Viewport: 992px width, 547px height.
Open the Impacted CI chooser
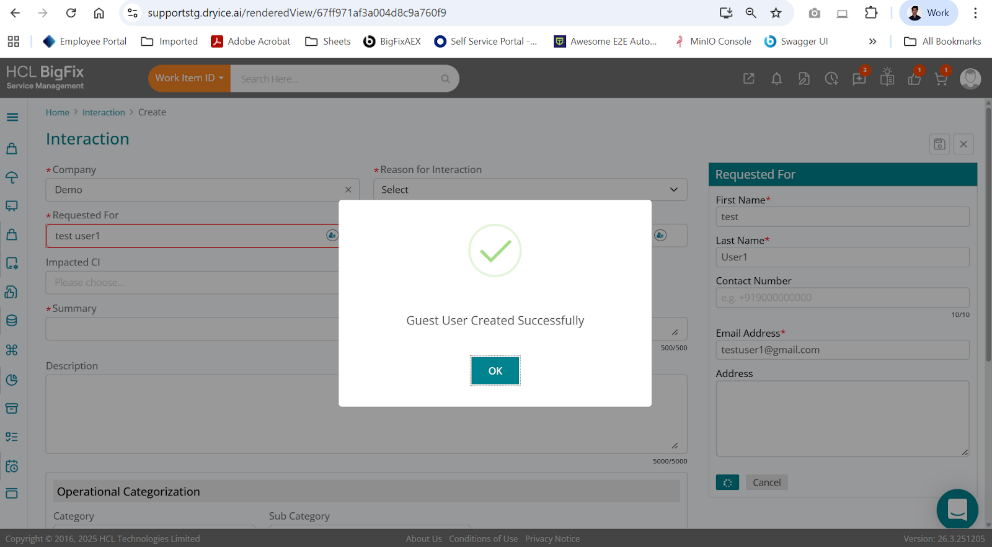point(192,283)
